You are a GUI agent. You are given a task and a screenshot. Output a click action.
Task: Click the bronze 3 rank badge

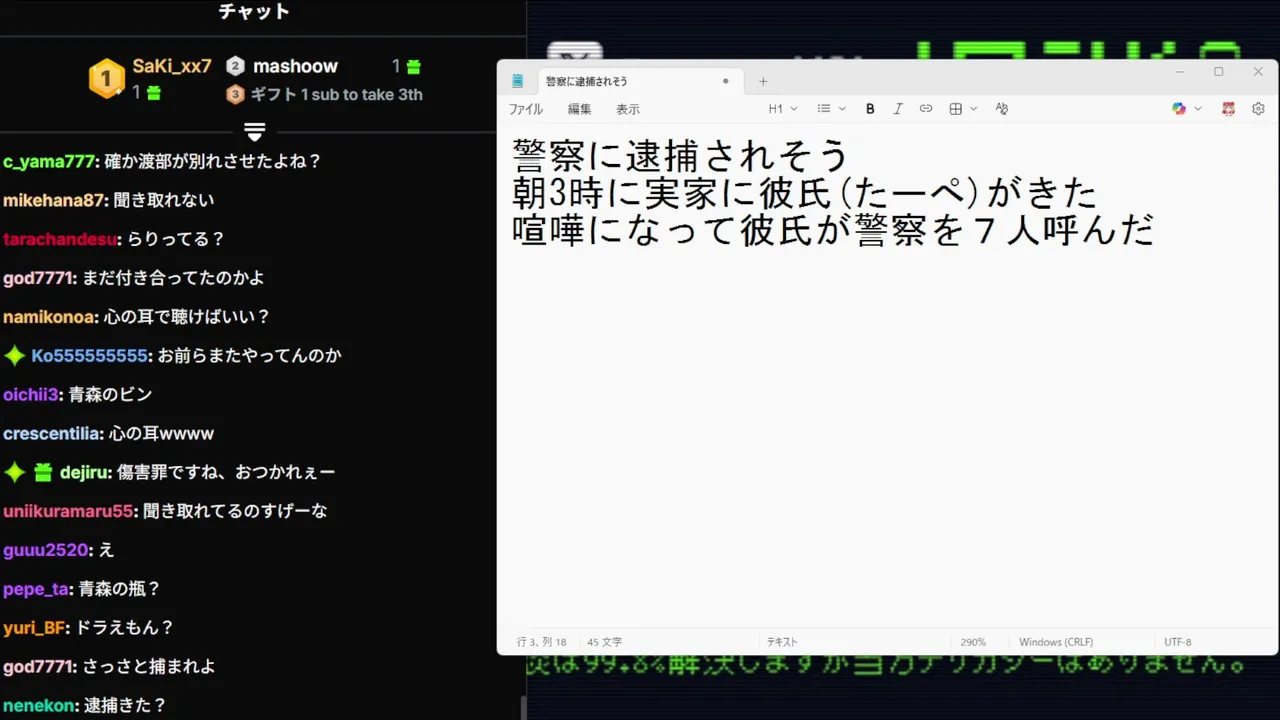click(235, 95)
